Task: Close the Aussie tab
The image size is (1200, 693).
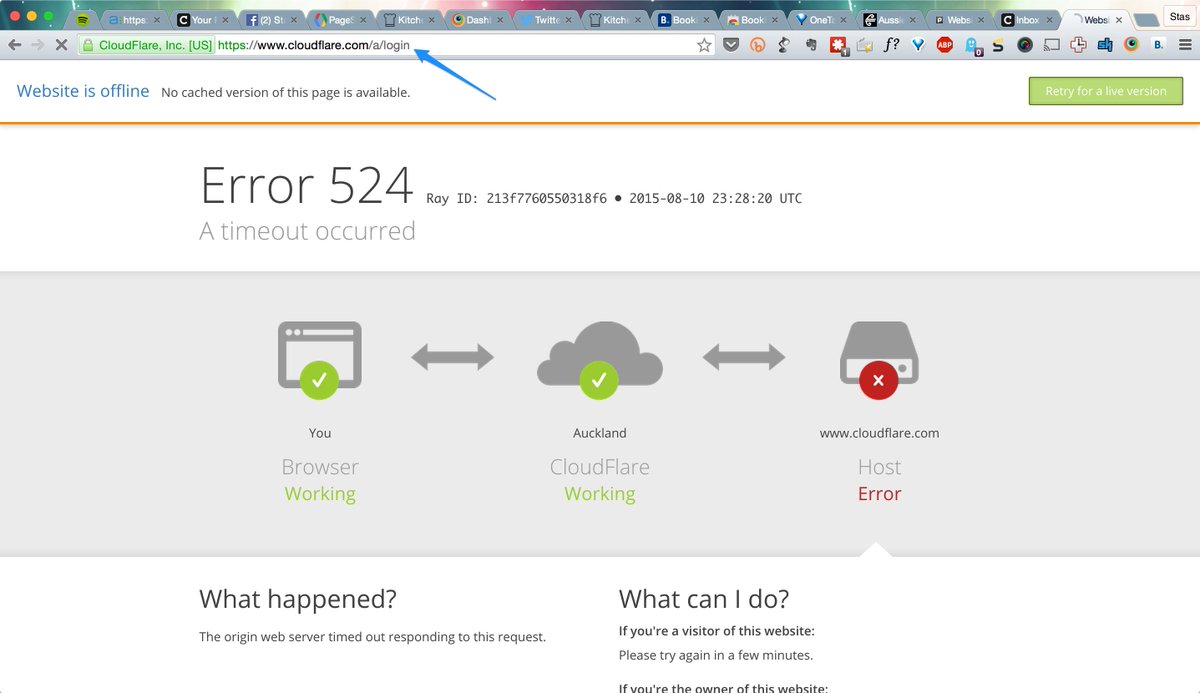Action: click(x=911, y=20)
